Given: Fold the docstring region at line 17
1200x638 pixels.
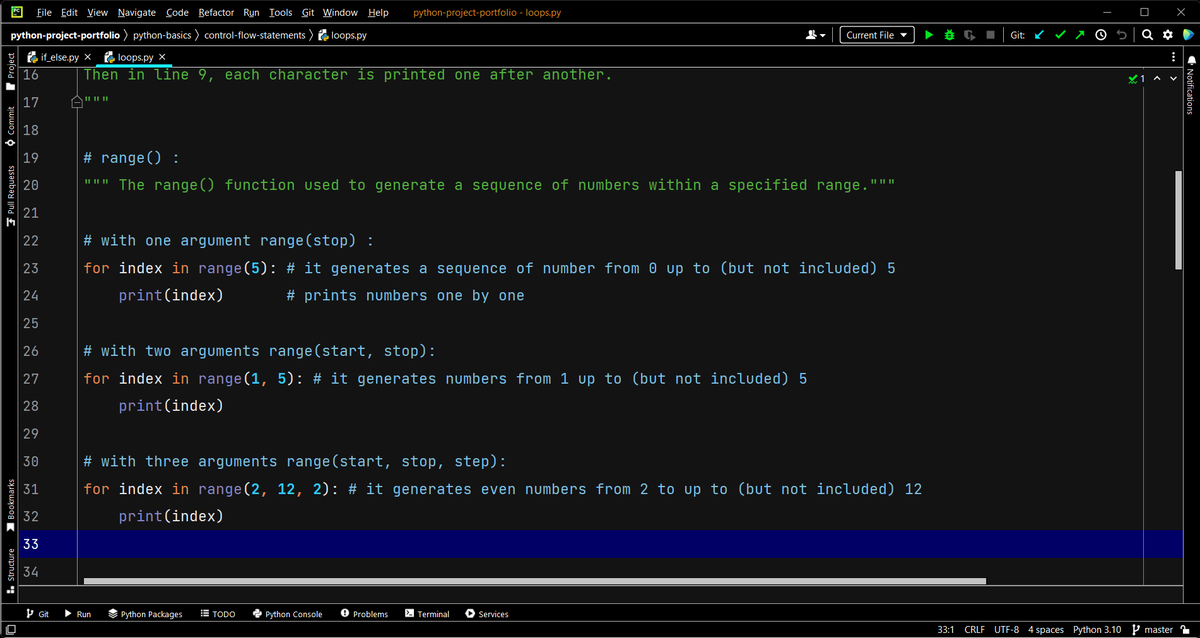Looking at the screenshot, I should (x=76, y=101).
